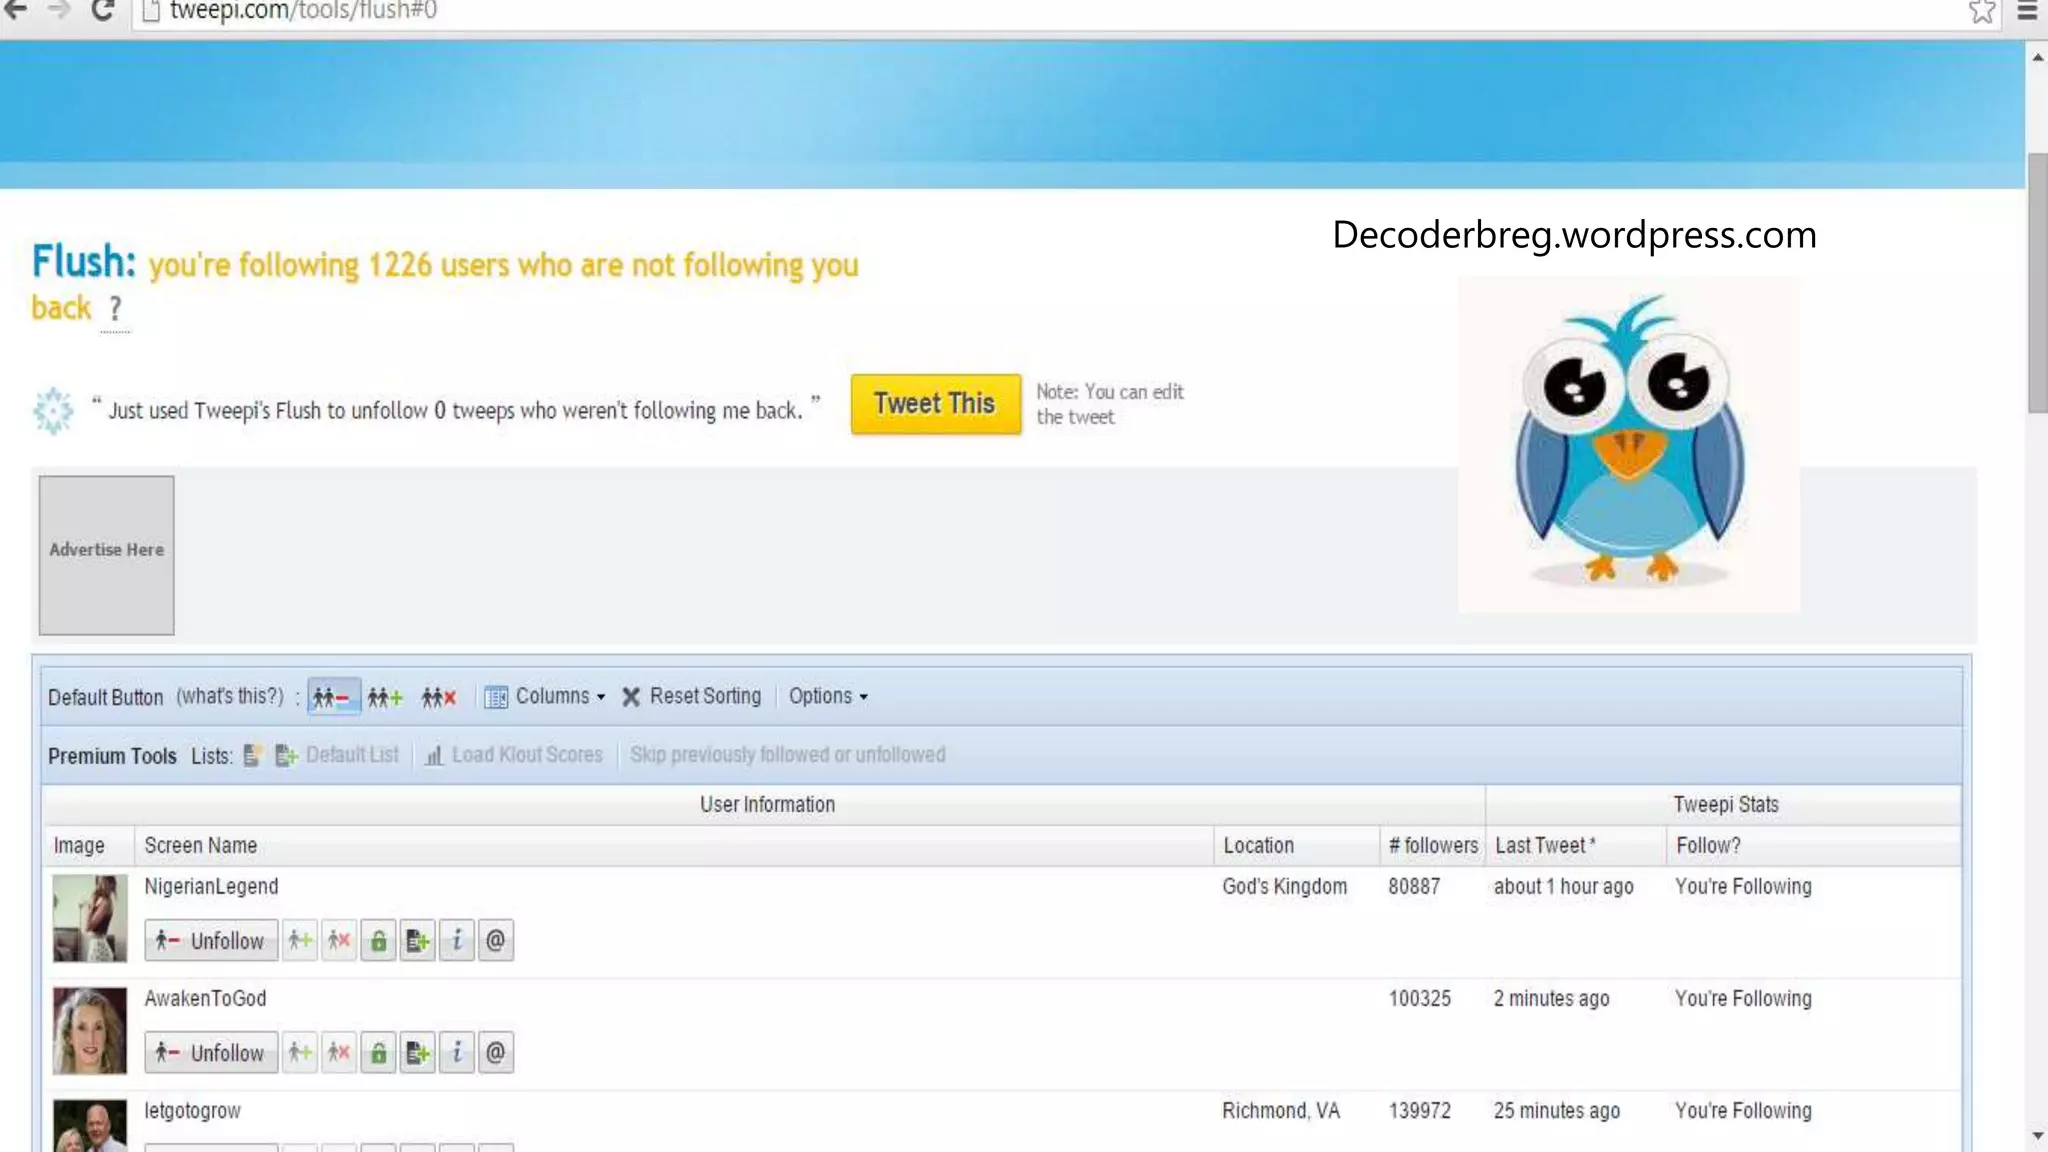Click add-to-list icon for NigerianLegend
The height and width of the screenshot is (1152, 2048).
(x=417, y=941)
